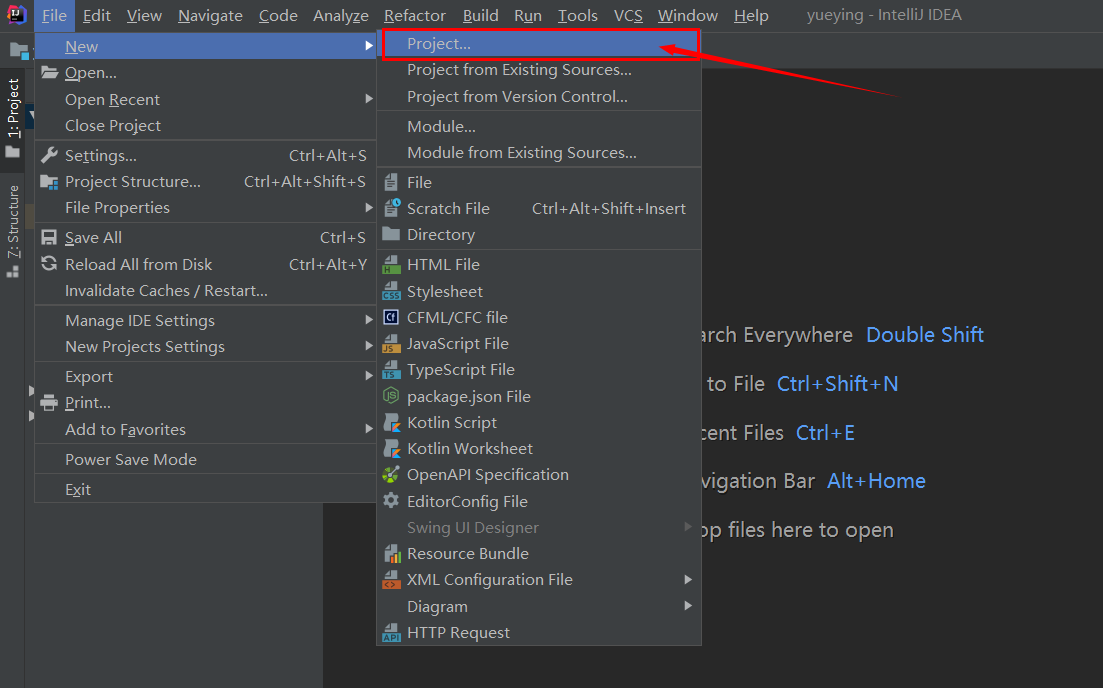
Task: Open the Build menu
Action: (x=480, y=15)
